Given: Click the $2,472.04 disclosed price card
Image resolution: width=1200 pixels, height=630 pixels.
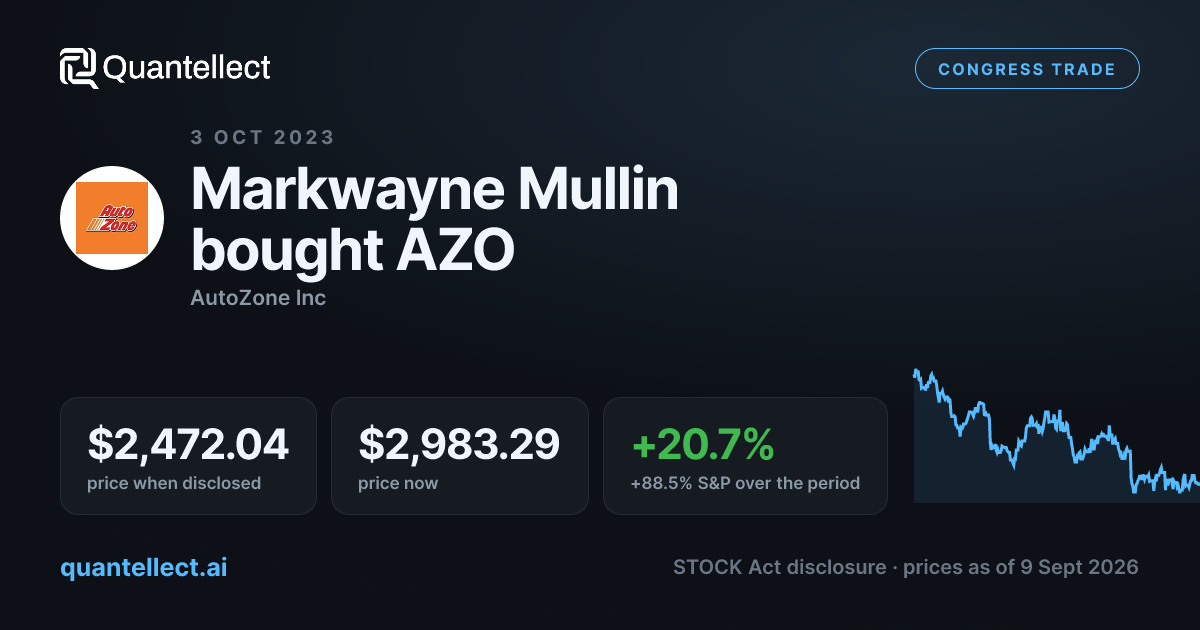Looking at the screenshot, I should pos(188,456).
